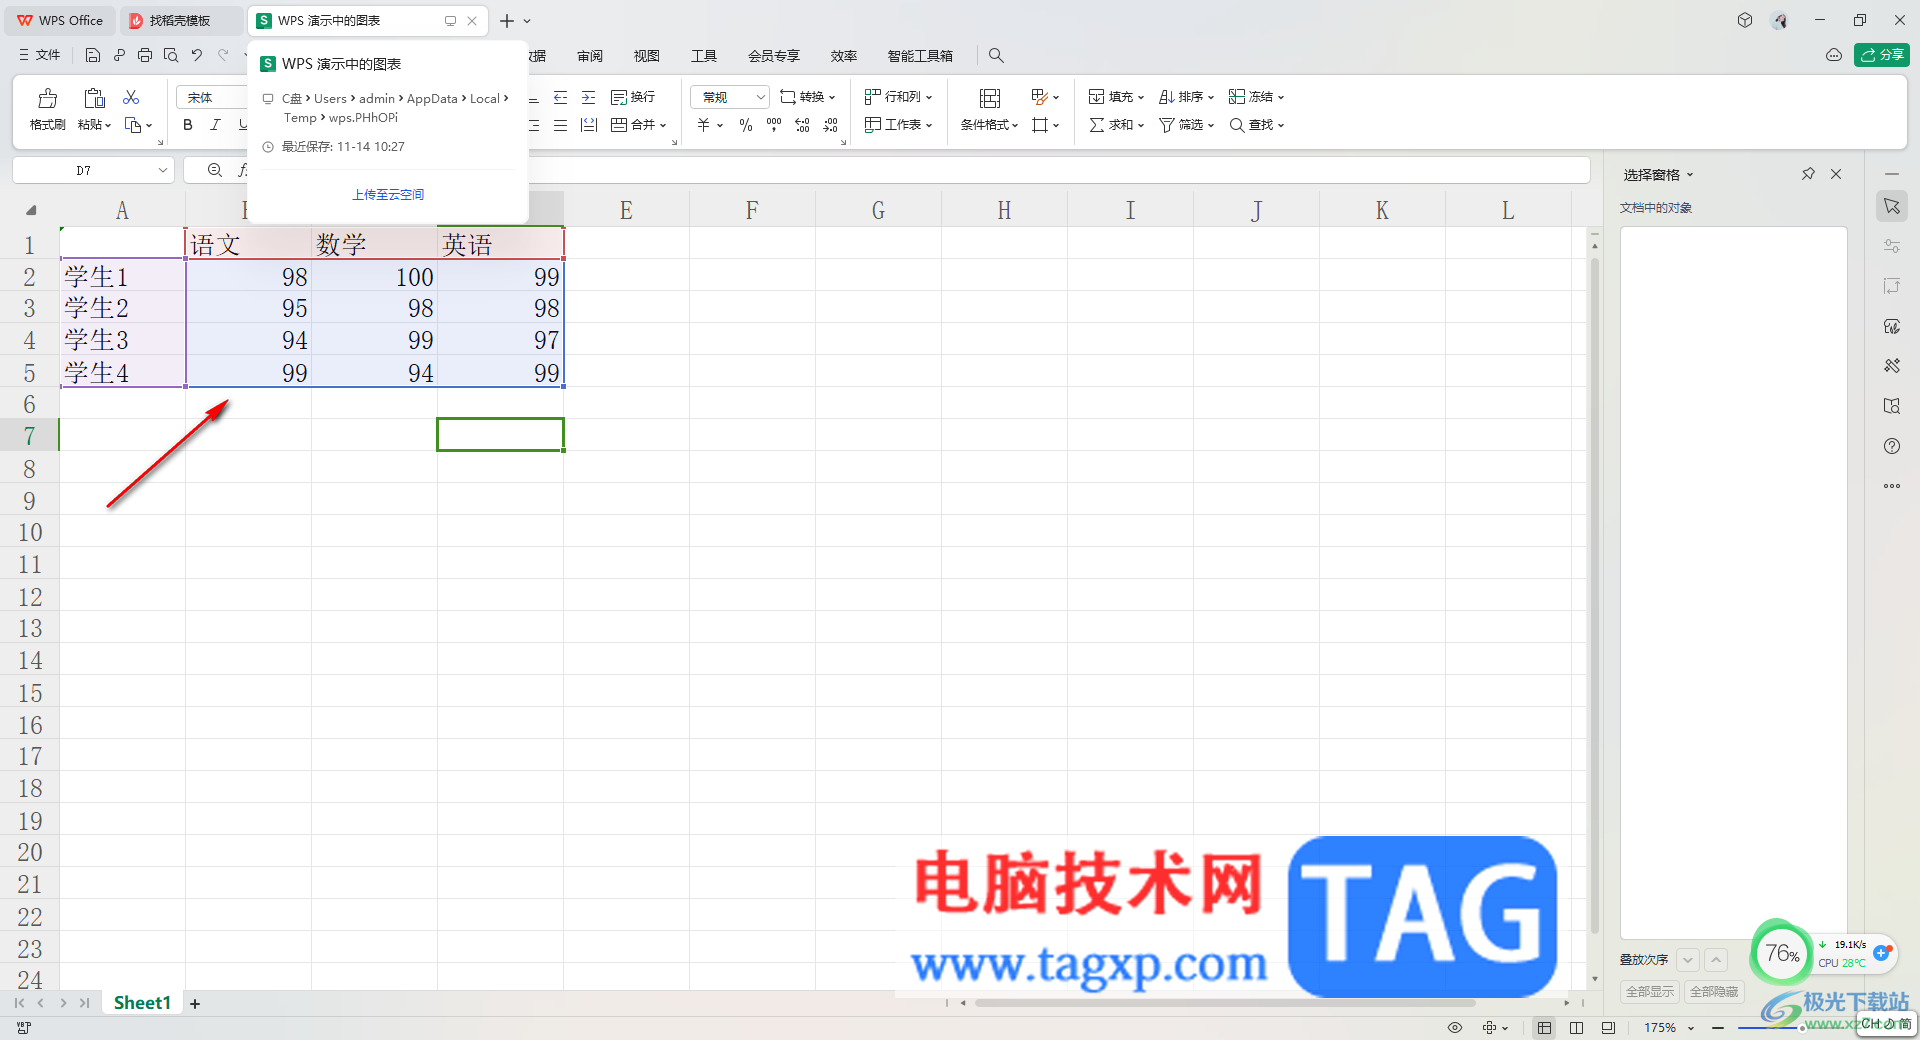
Task: Click the Save icon in quick toolbar
Action: 93,55
